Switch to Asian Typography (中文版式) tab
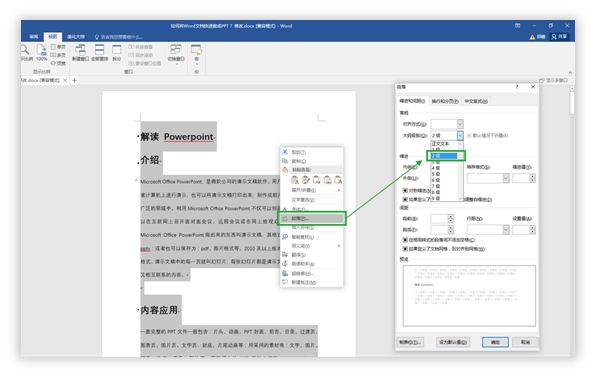596x380 pixels. point(476,101)
